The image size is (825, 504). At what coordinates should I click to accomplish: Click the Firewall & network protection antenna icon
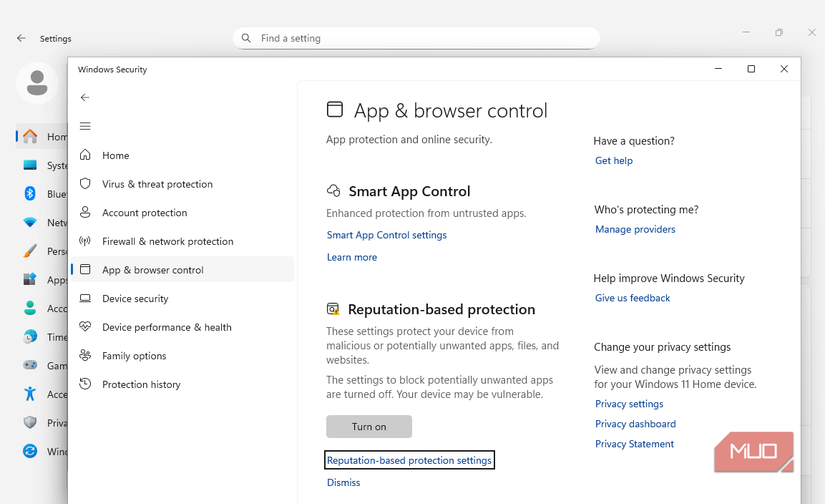(x=85, y=241)
